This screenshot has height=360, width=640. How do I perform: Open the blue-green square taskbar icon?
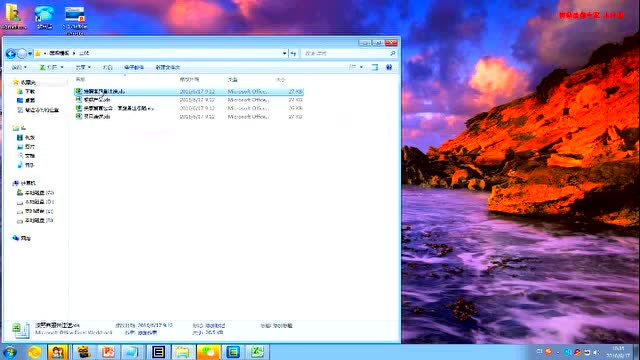pyautogui.click(x=233, y=352)
